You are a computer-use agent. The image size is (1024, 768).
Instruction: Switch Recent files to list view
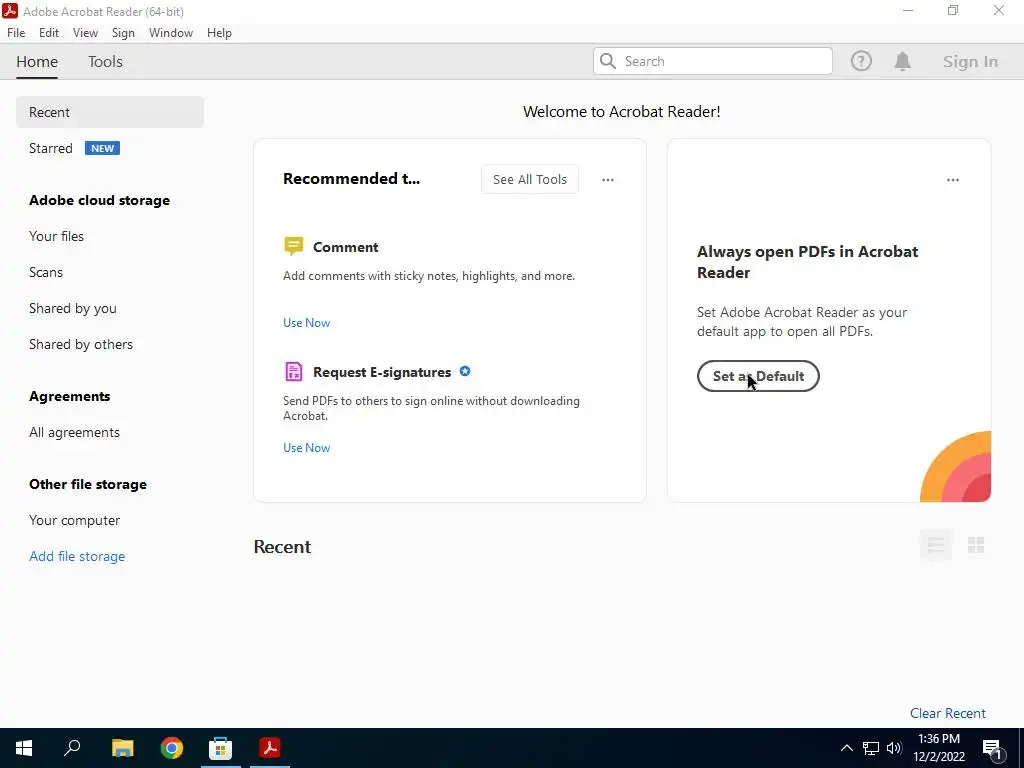[x=935, y=545]
